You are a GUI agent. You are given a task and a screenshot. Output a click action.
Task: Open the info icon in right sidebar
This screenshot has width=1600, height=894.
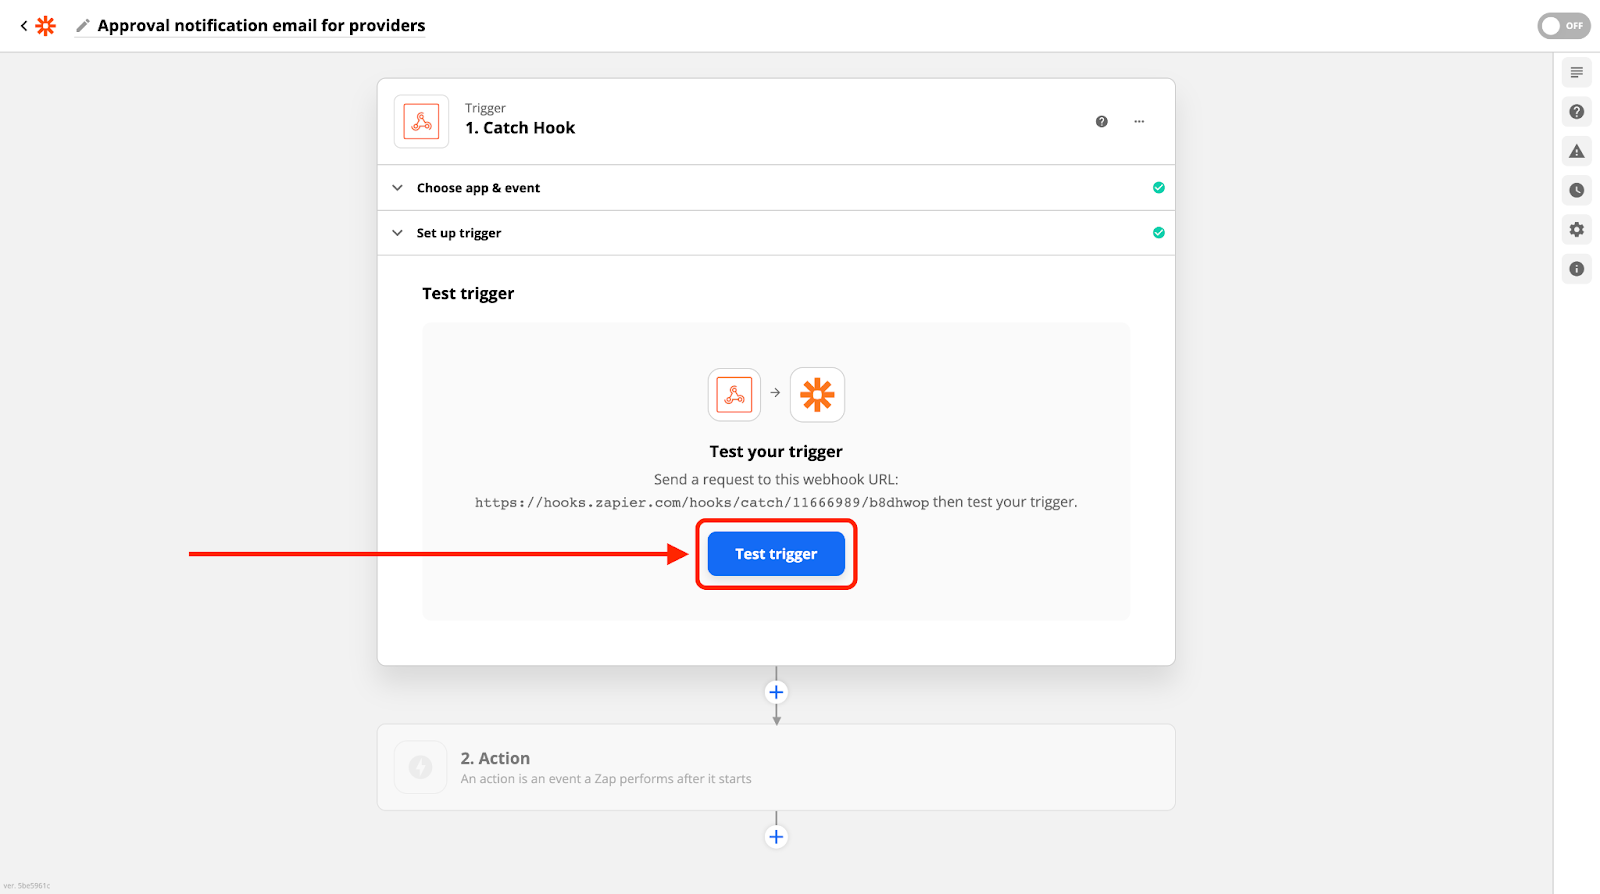1577,269
